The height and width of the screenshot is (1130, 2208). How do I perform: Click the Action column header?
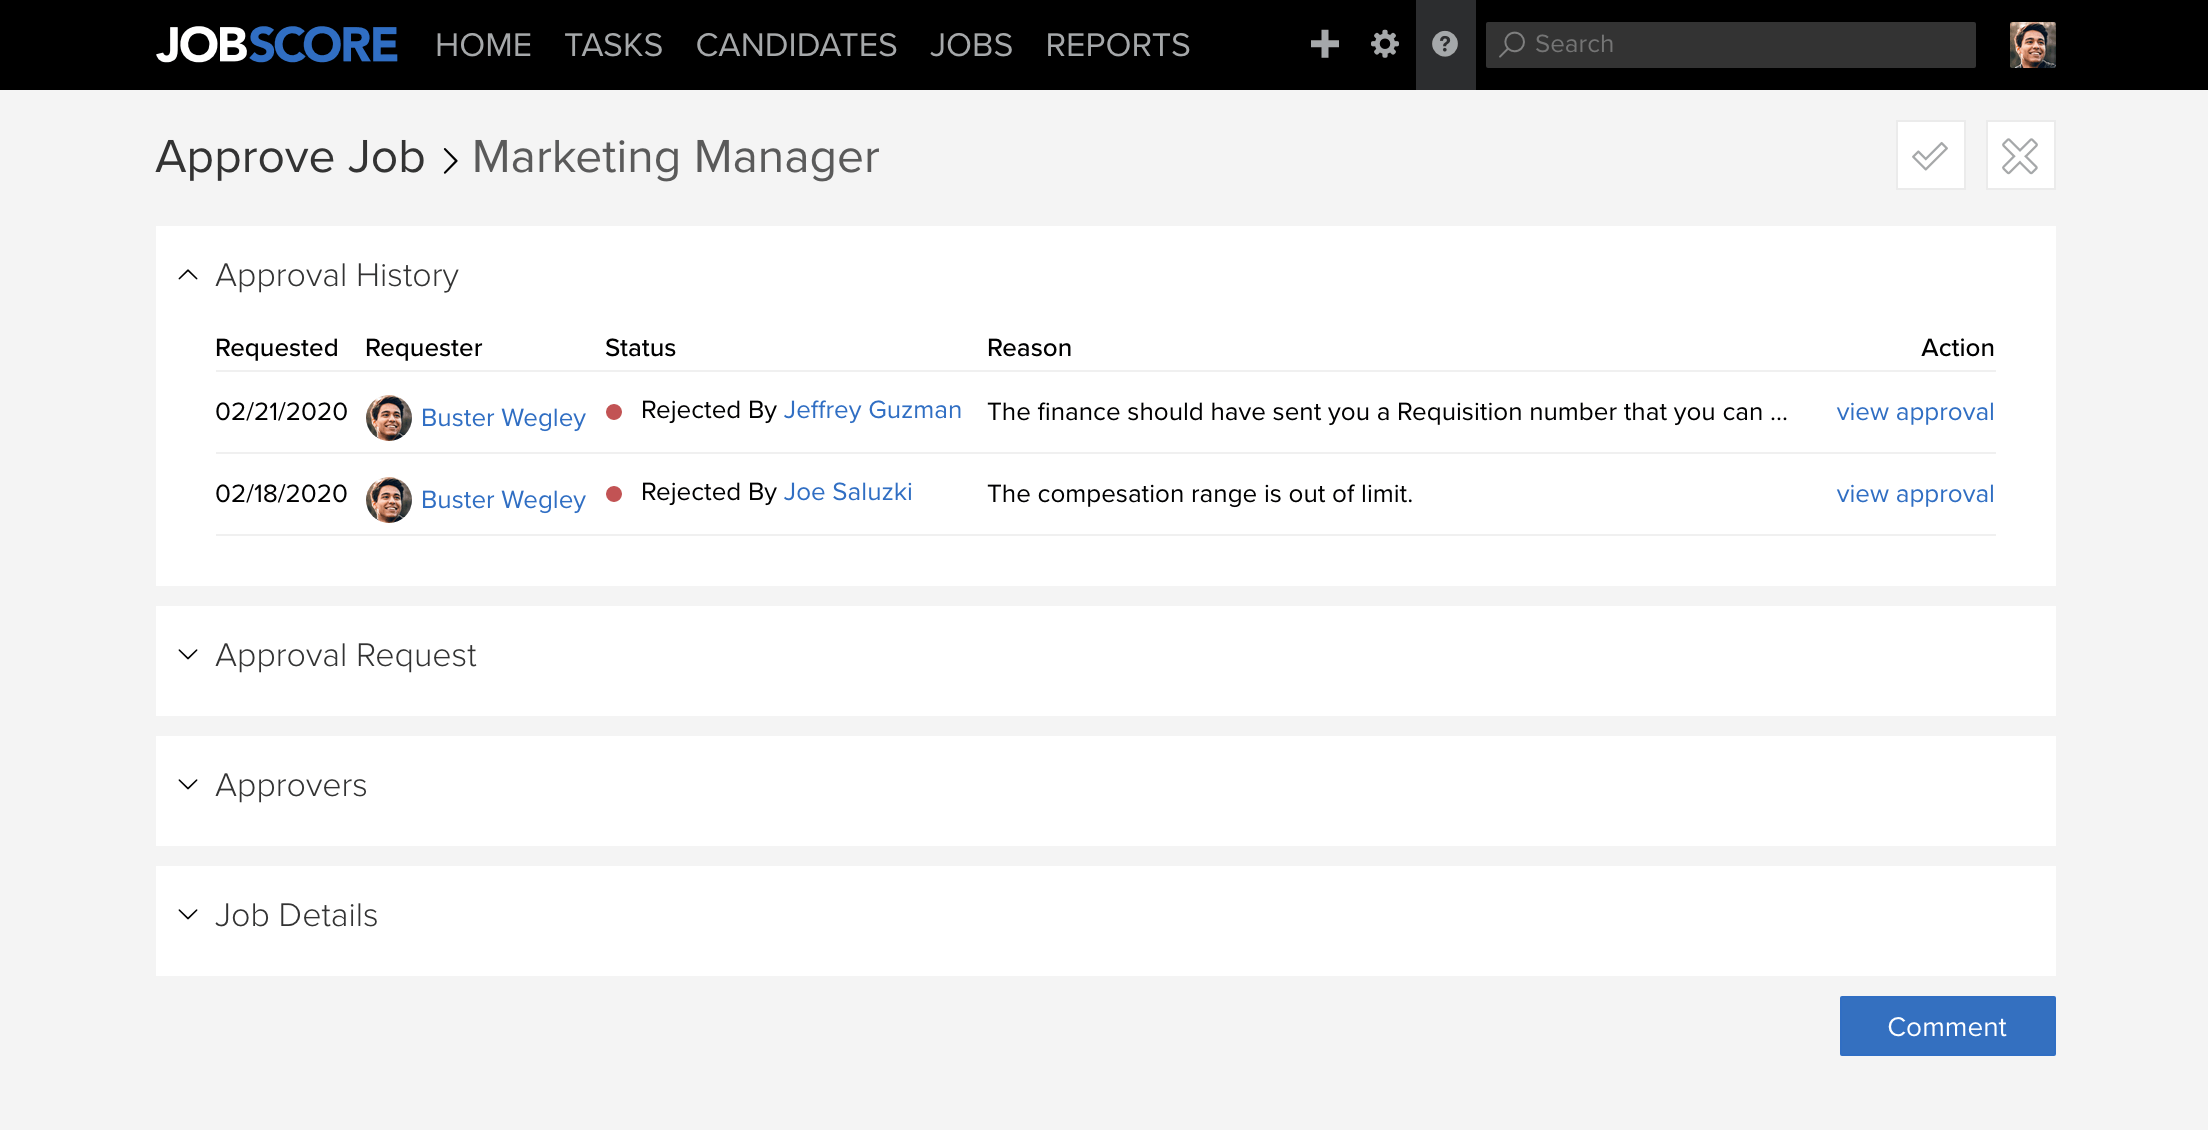pyautogui.click(x=1958, y=348)
